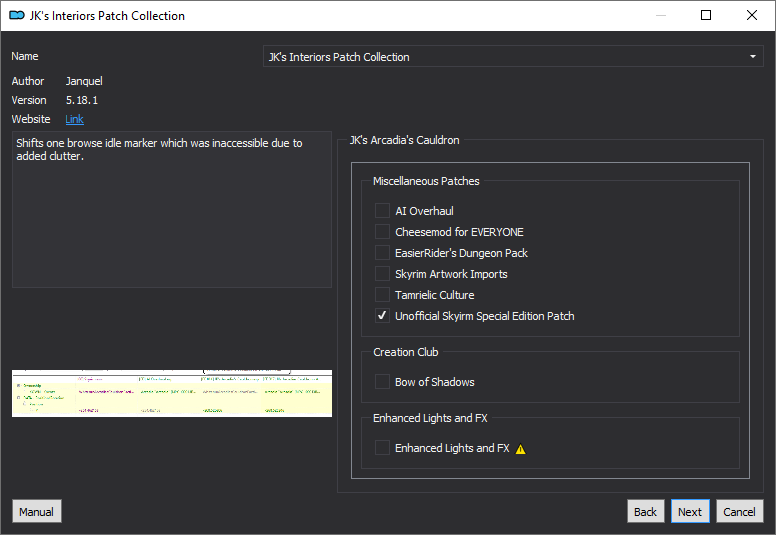Tick the Cheesemod for EVERYONE checkbox
Image resolution: width=776 pixels, height=535 pixels.
(382, 232)
